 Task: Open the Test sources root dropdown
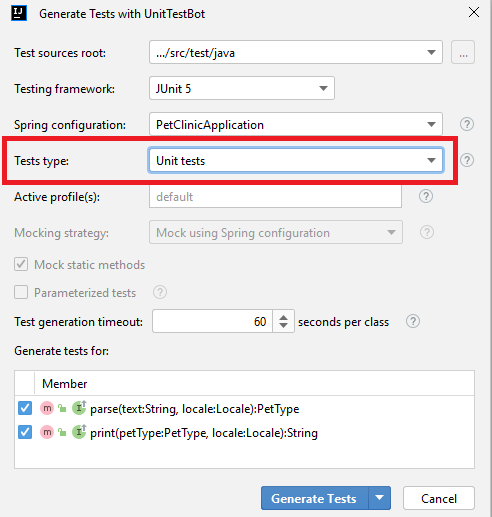pos(296,52)
